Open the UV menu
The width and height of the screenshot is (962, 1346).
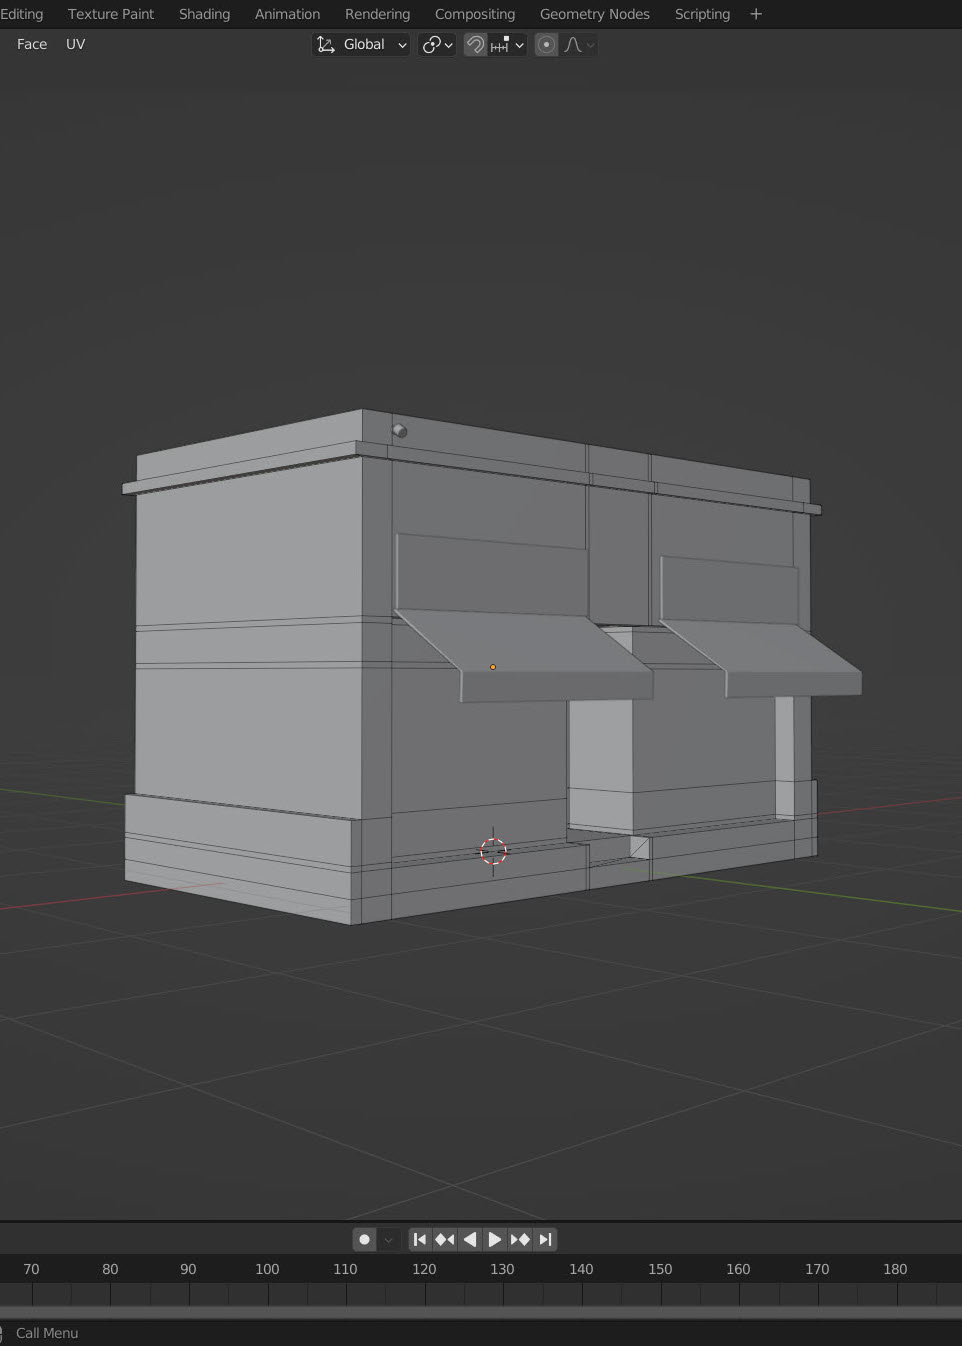75,44
